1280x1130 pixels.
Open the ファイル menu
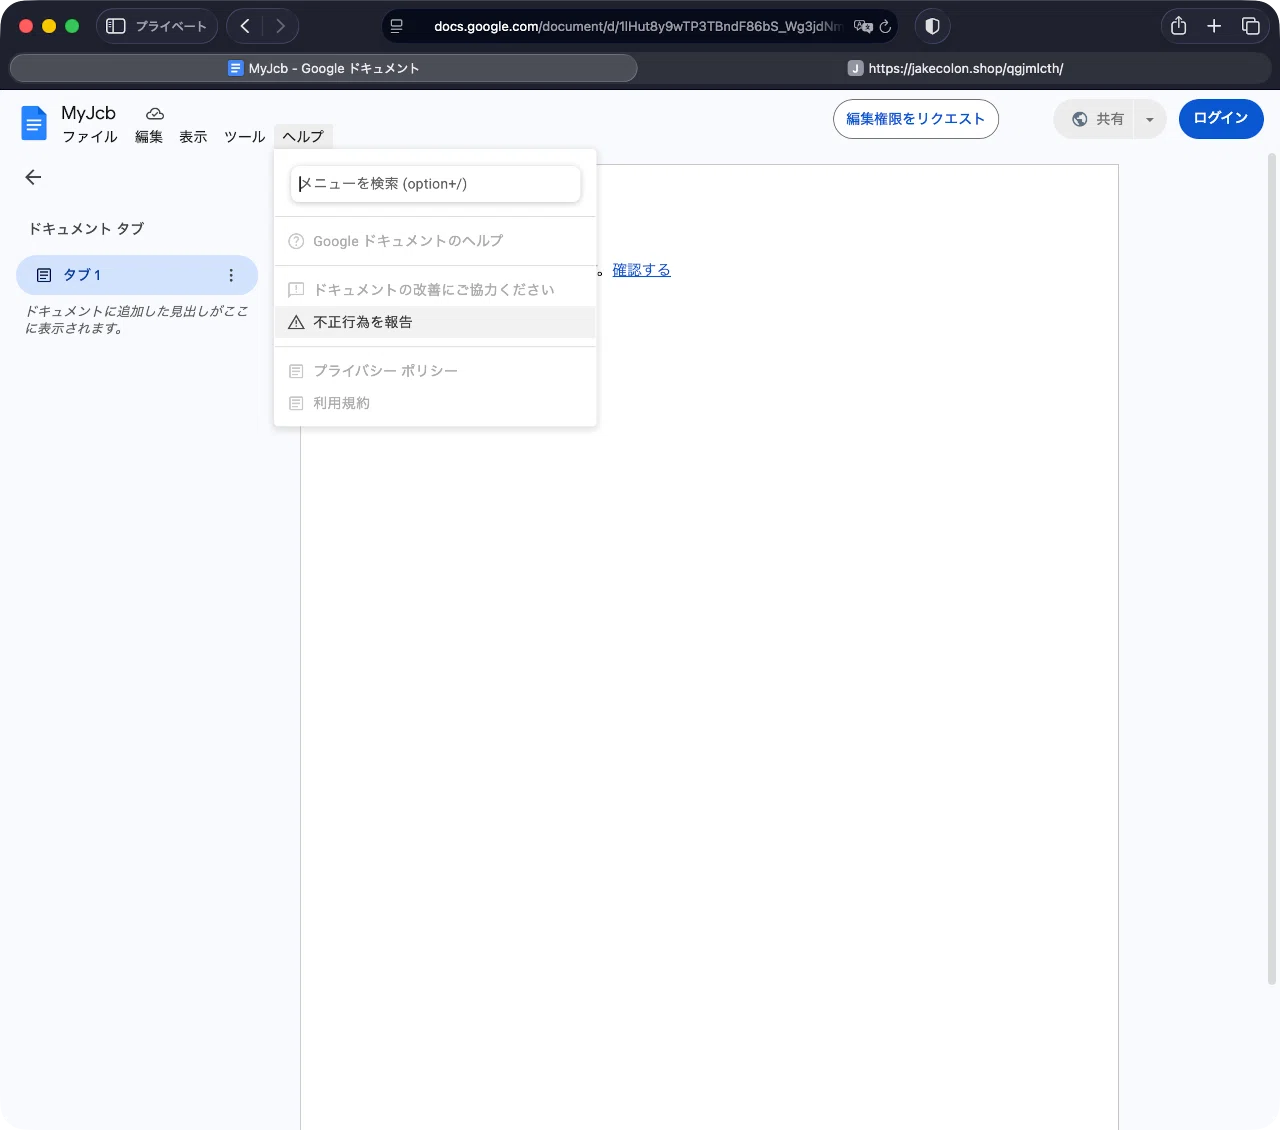(90, 137)
